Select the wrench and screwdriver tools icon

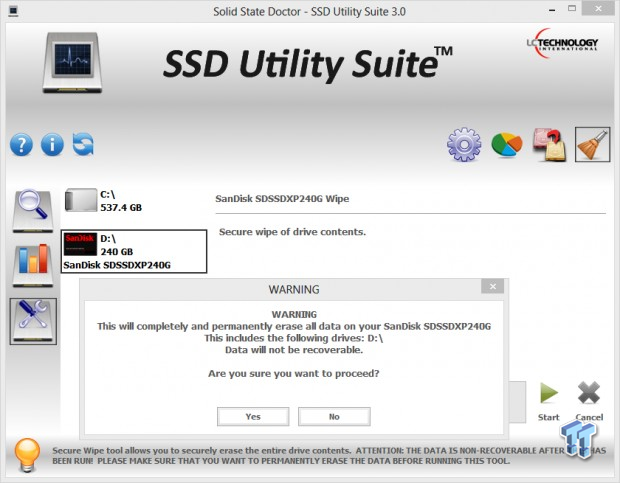click(33, 321)
